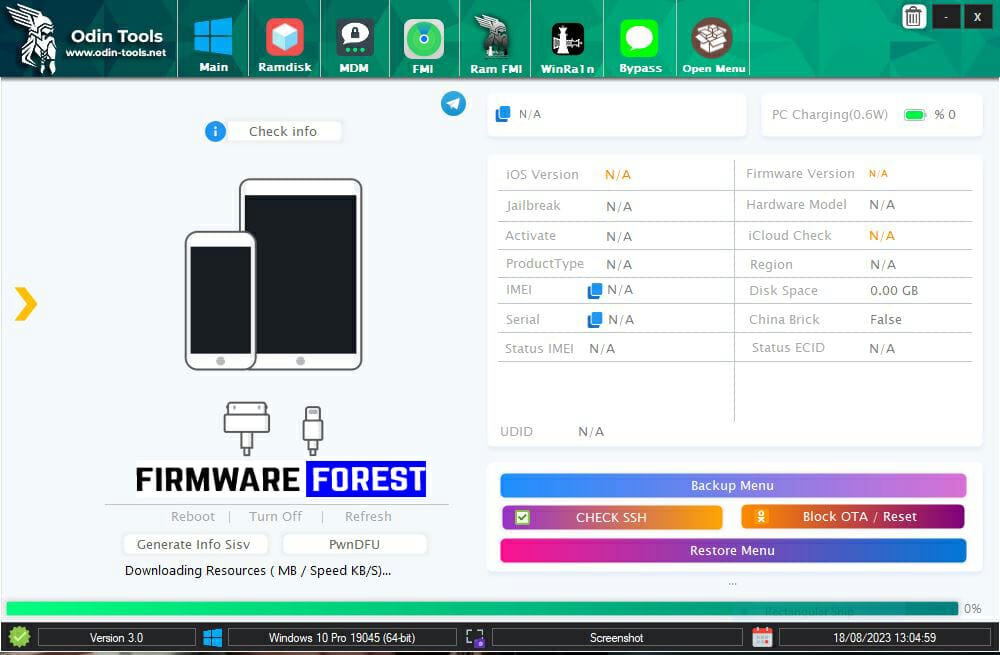Click the PwnDFU button
The height and width of the screenshot is (655, 1000).
352,544
